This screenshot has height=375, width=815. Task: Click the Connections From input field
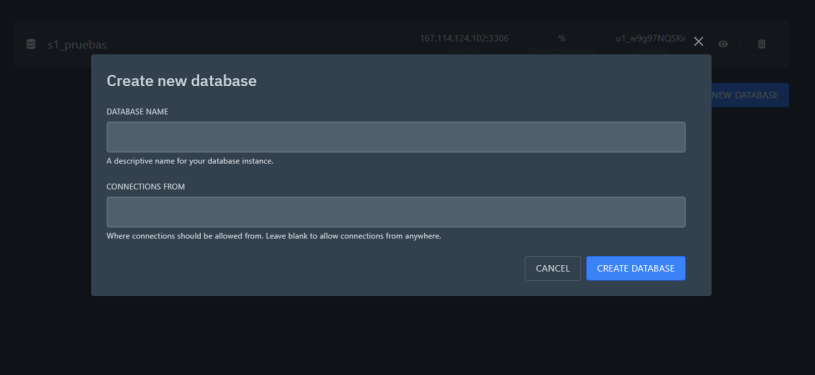(x=396, y=212)
